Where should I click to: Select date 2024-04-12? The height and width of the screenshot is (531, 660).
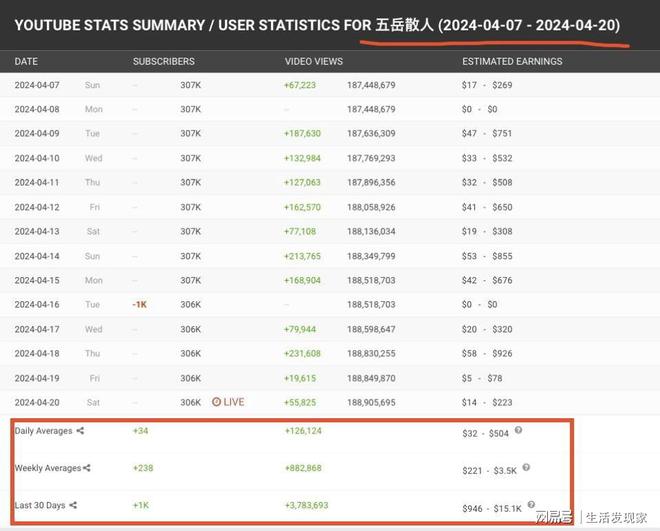pyautogui.click(x=37, y=207)
